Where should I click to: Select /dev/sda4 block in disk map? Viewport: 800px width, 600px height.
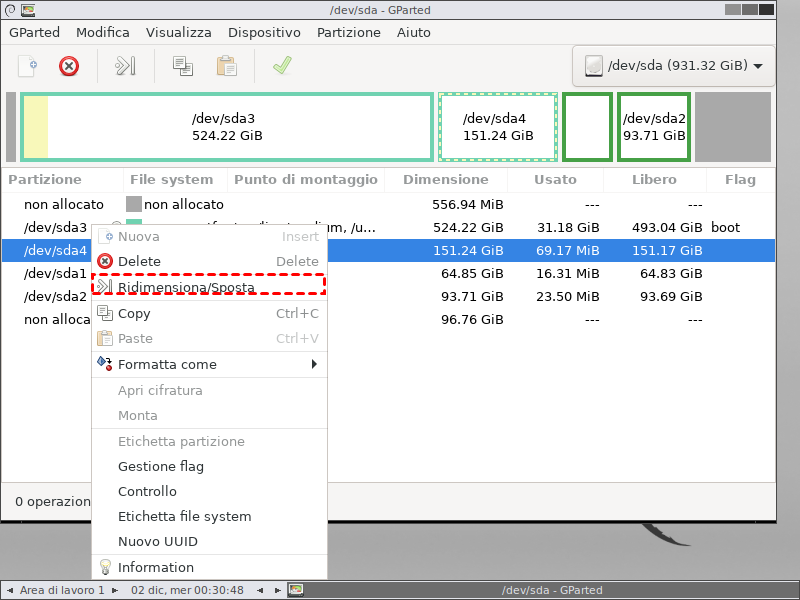[498, 127]
